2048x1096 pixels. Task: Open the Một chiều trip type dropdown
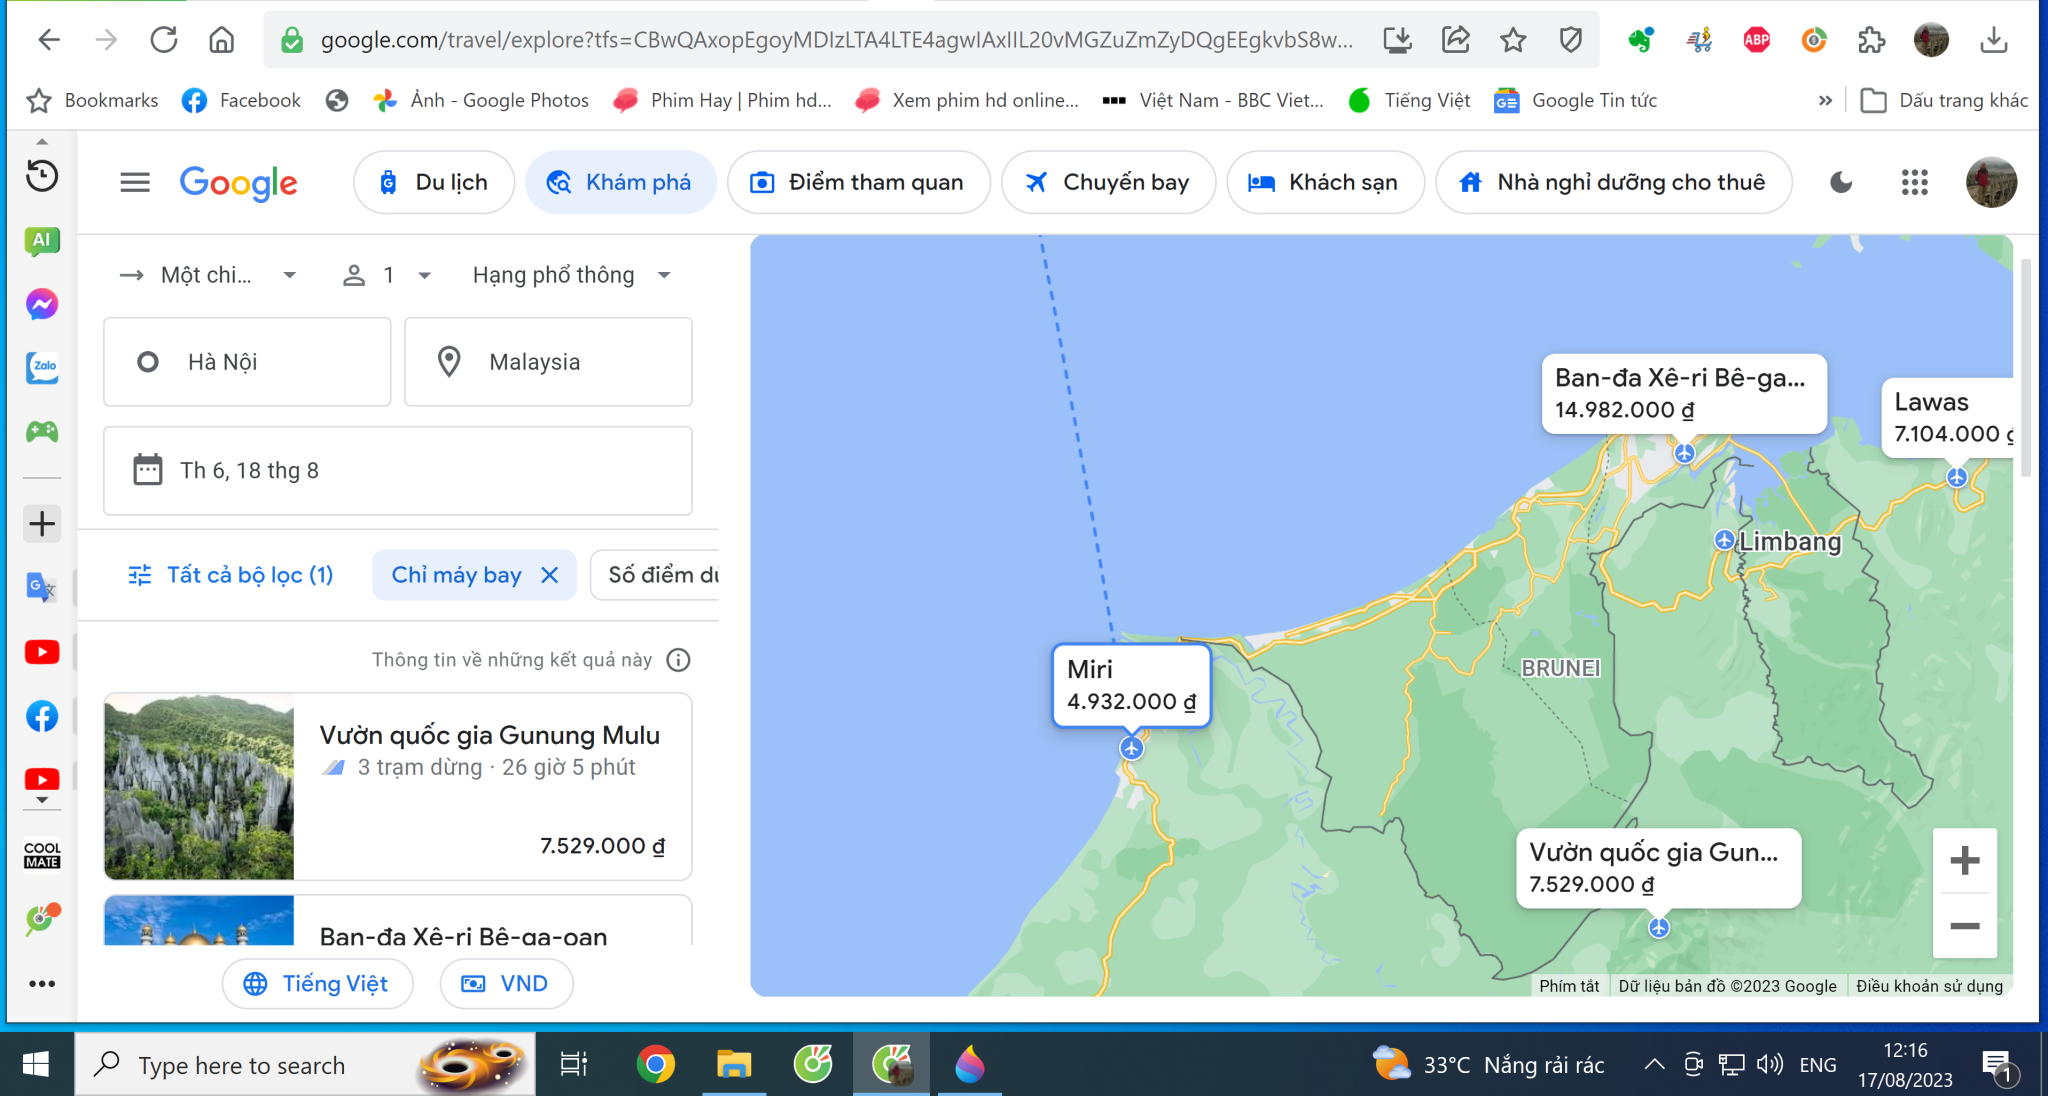tap(208, 275)
